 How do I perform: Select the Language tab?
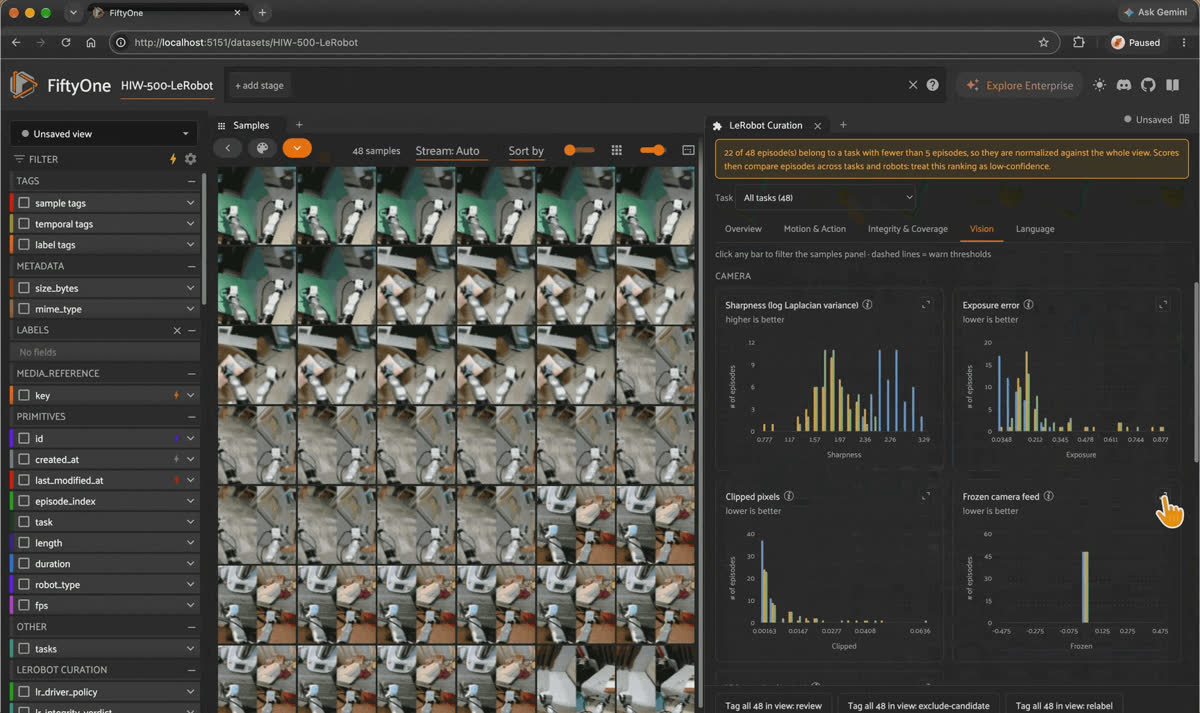(1035, 229)
